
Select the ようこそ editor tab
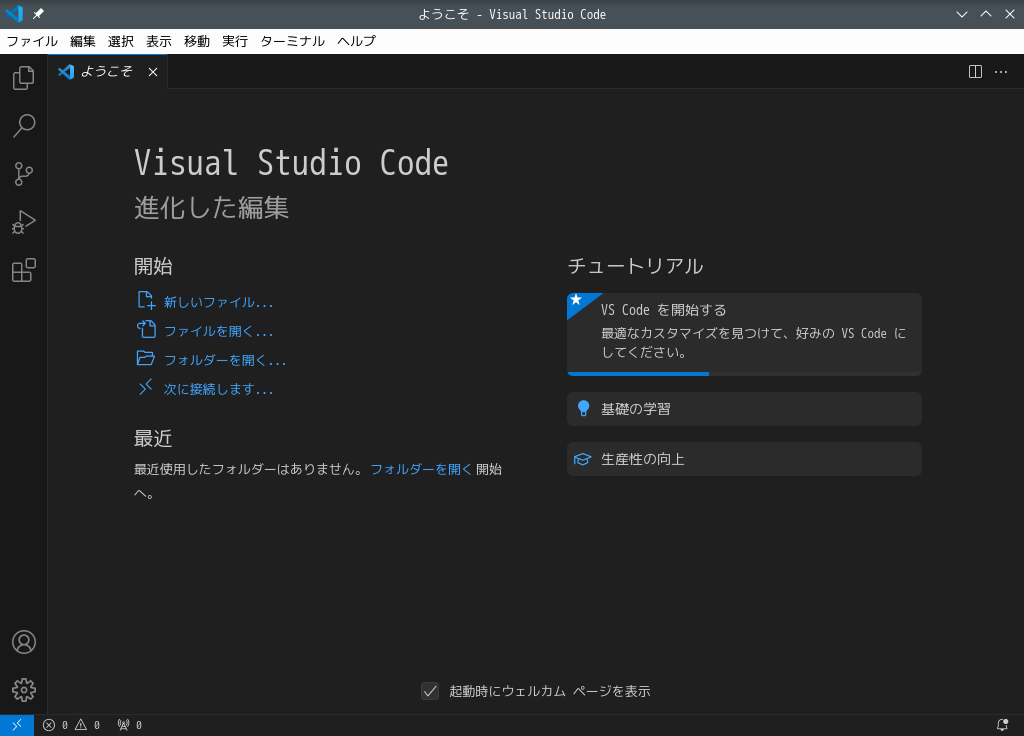[108, 72]
